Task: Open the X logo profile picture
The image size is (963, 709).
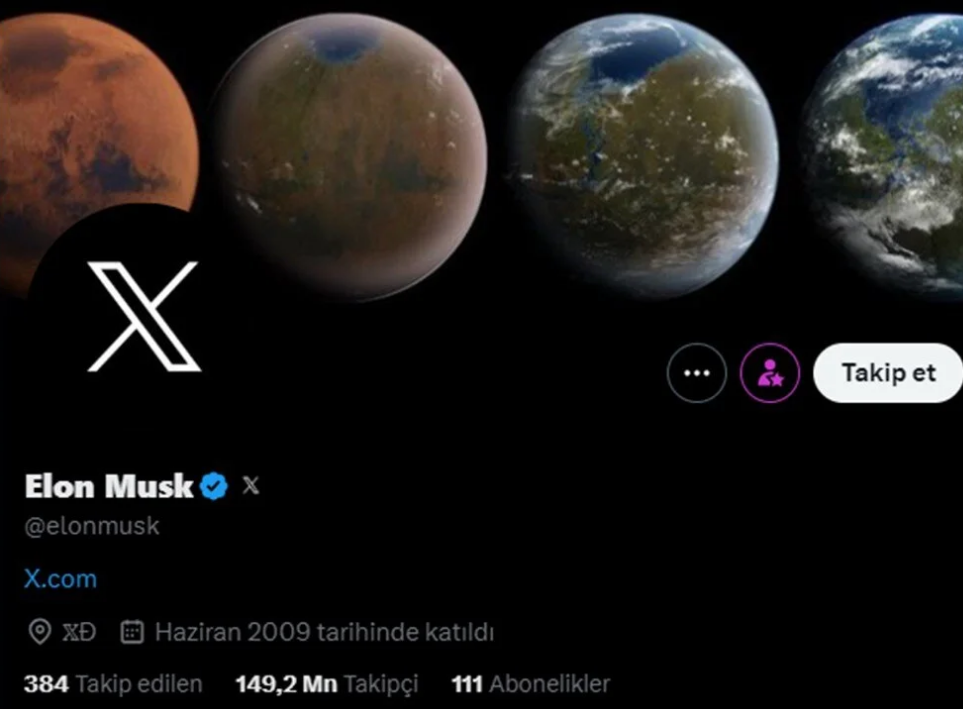Action: click(x=144, y=316)
